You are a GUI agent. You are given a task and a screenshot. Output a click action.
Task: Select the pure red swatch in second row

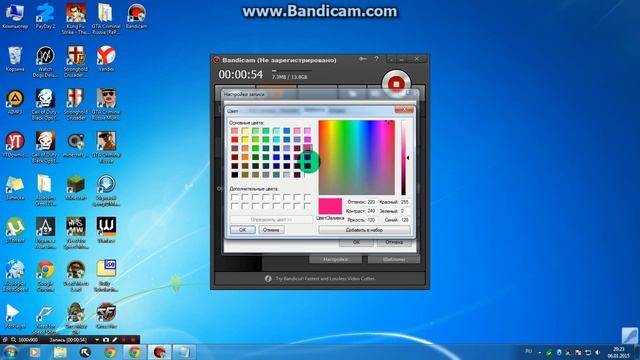pos(235,140)
